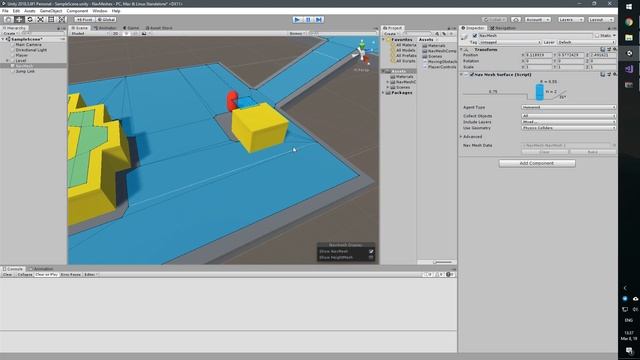Click the Clear button for Nav Mesh Data
Image resolution: width=640 pixels, height=360 pixels.
coord(545,152)
